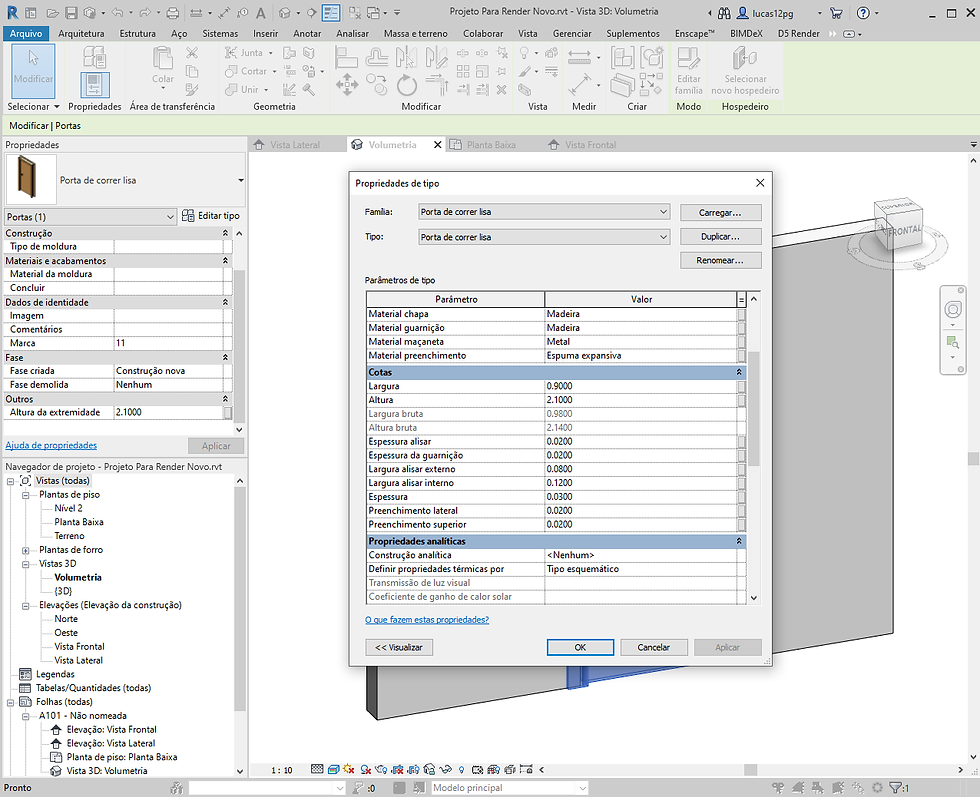Open the Revit application home icon
Image resolution: width=980 pixels, height=797 pixels.
(x=12, y=13)
